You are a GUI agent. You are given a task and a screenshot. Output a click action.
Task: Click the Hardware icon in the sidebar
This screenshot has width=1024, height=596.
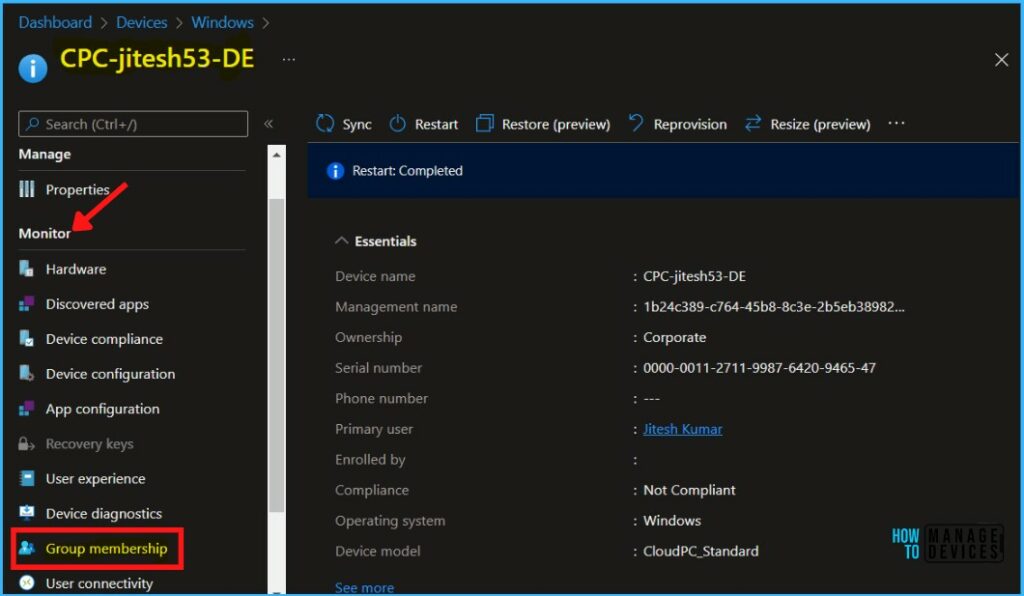click(x=26, y=268)
